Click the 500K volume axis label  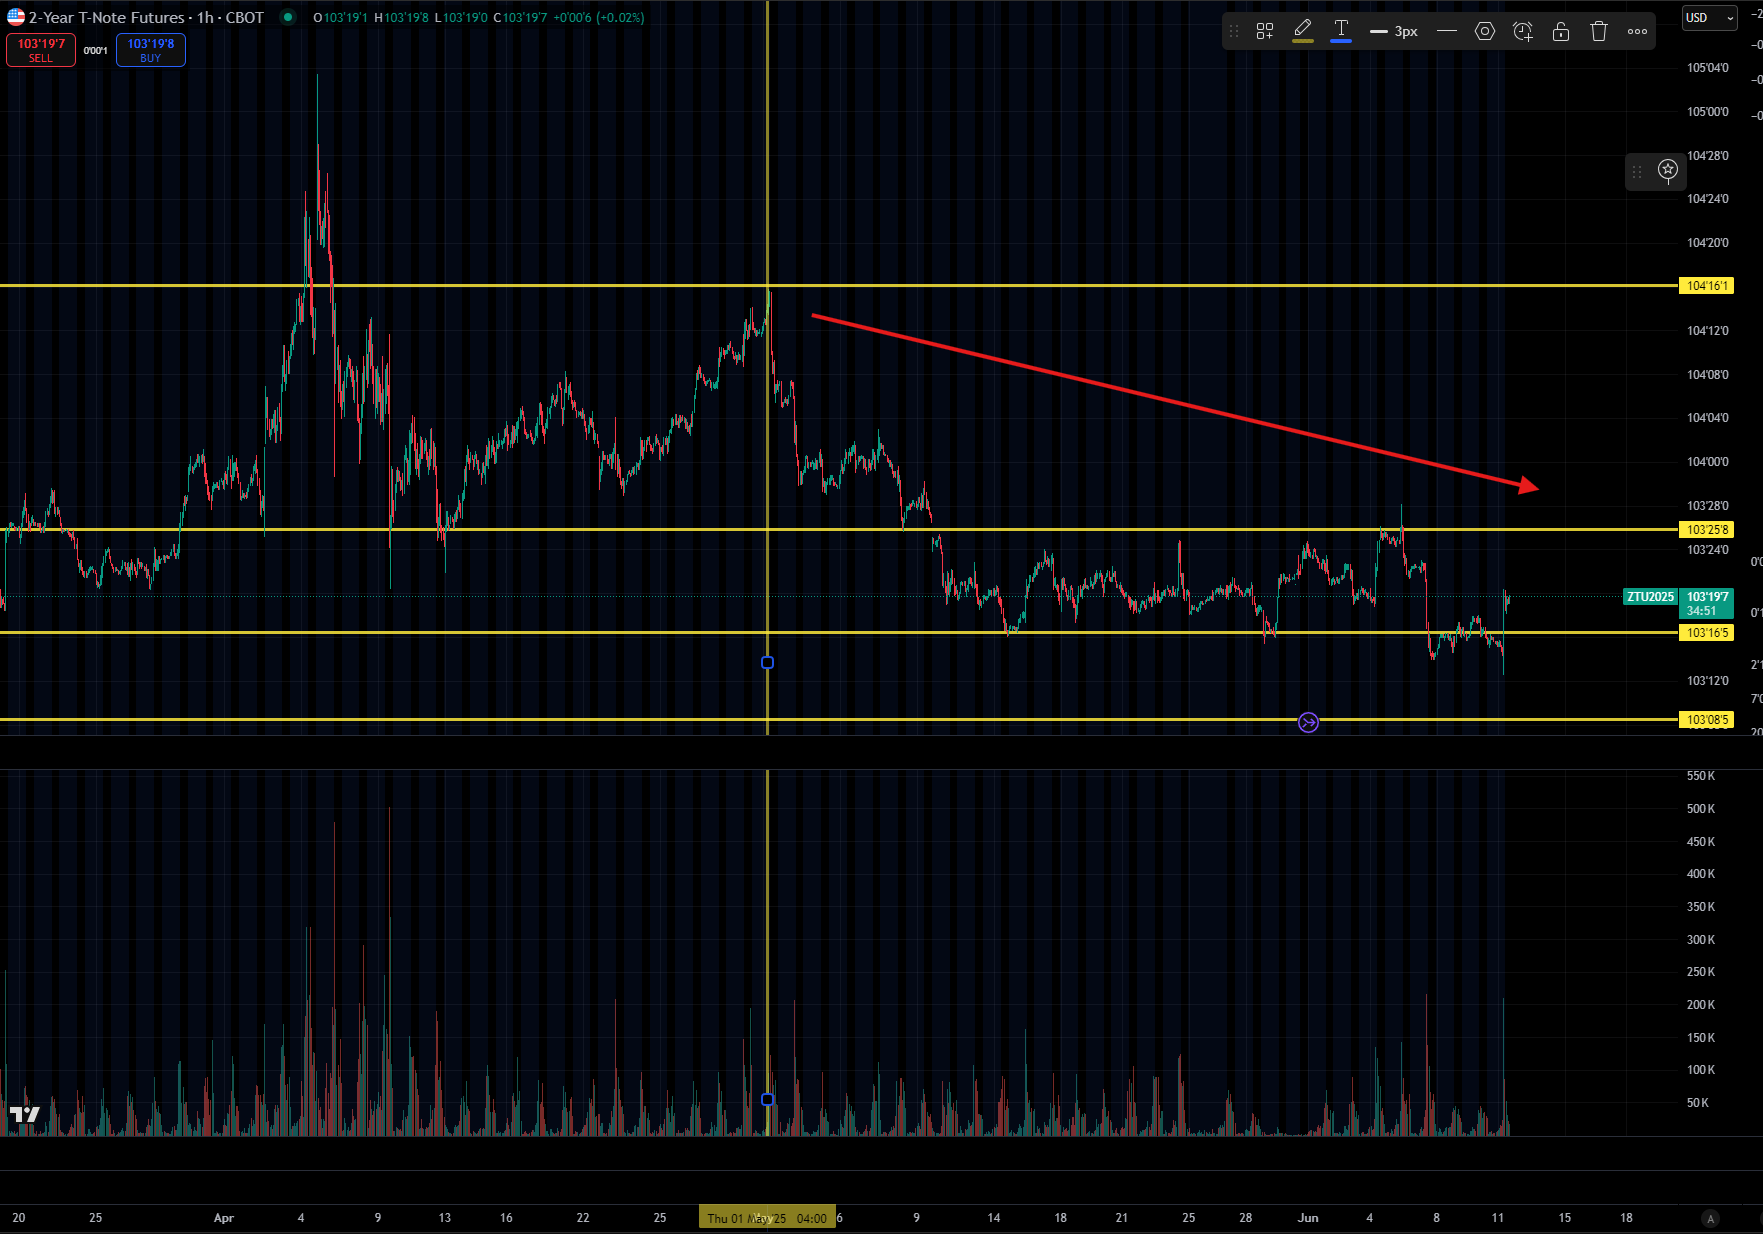point(1700,809)
